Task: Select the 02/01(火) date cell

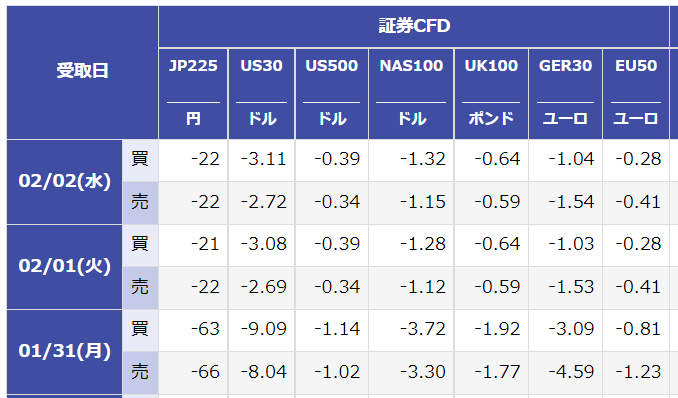Action: (64, 266)
